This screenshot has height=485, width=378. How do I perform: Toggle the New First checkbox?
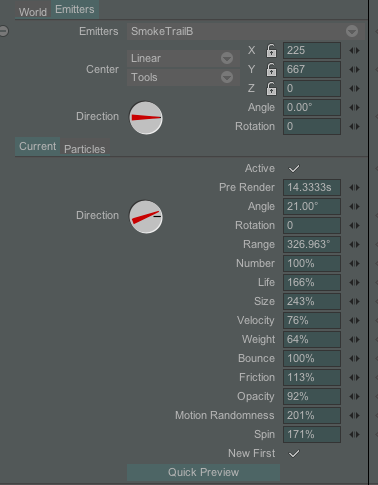coord(294,454)
